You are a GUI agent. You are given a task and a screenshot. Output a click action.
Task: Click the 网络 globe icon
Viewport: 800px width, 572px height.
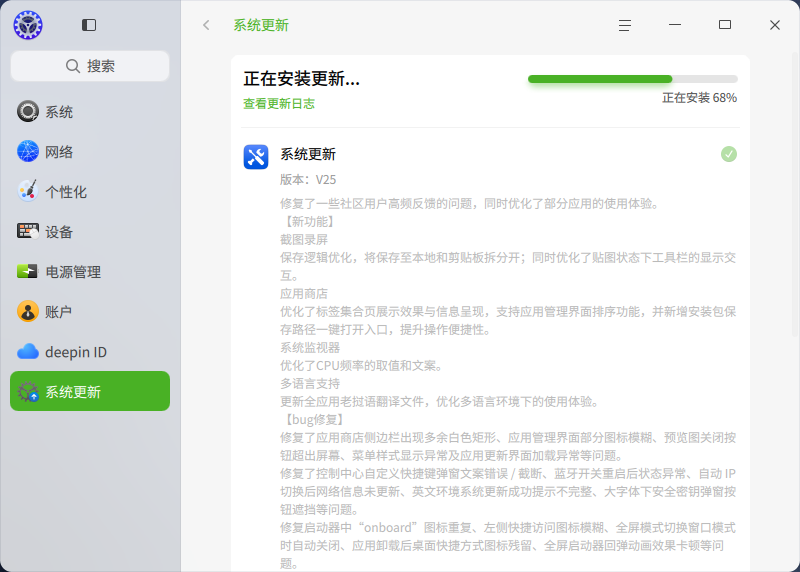(x=28, y=152)
